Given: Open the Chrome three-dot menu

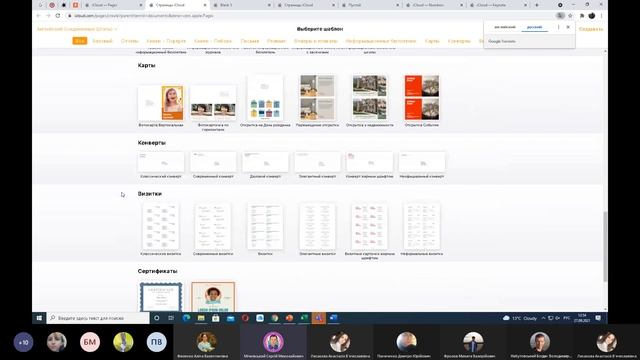Looking at the screenshot, I should 601,16.
